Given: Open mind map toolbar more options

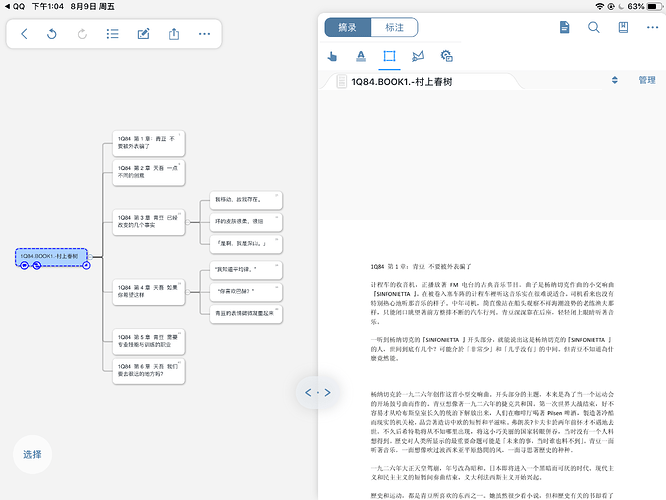Looking at the screenshot, I should click(204, 34).
